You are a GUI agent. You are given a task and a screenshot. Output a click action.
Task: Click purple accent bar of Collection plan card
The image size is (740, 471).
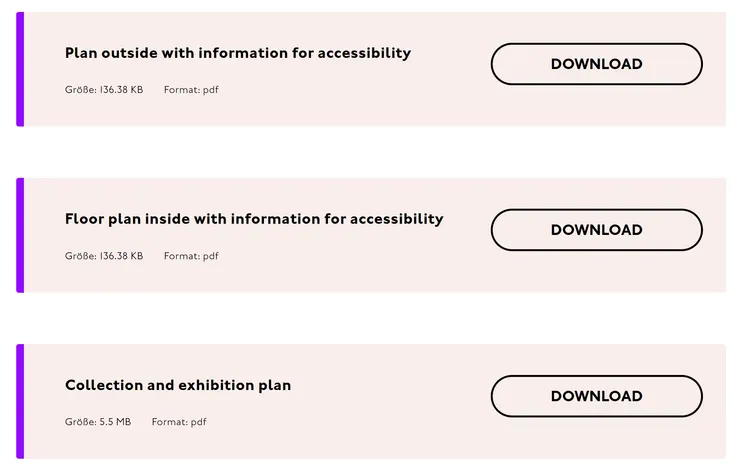coord(19,402)
